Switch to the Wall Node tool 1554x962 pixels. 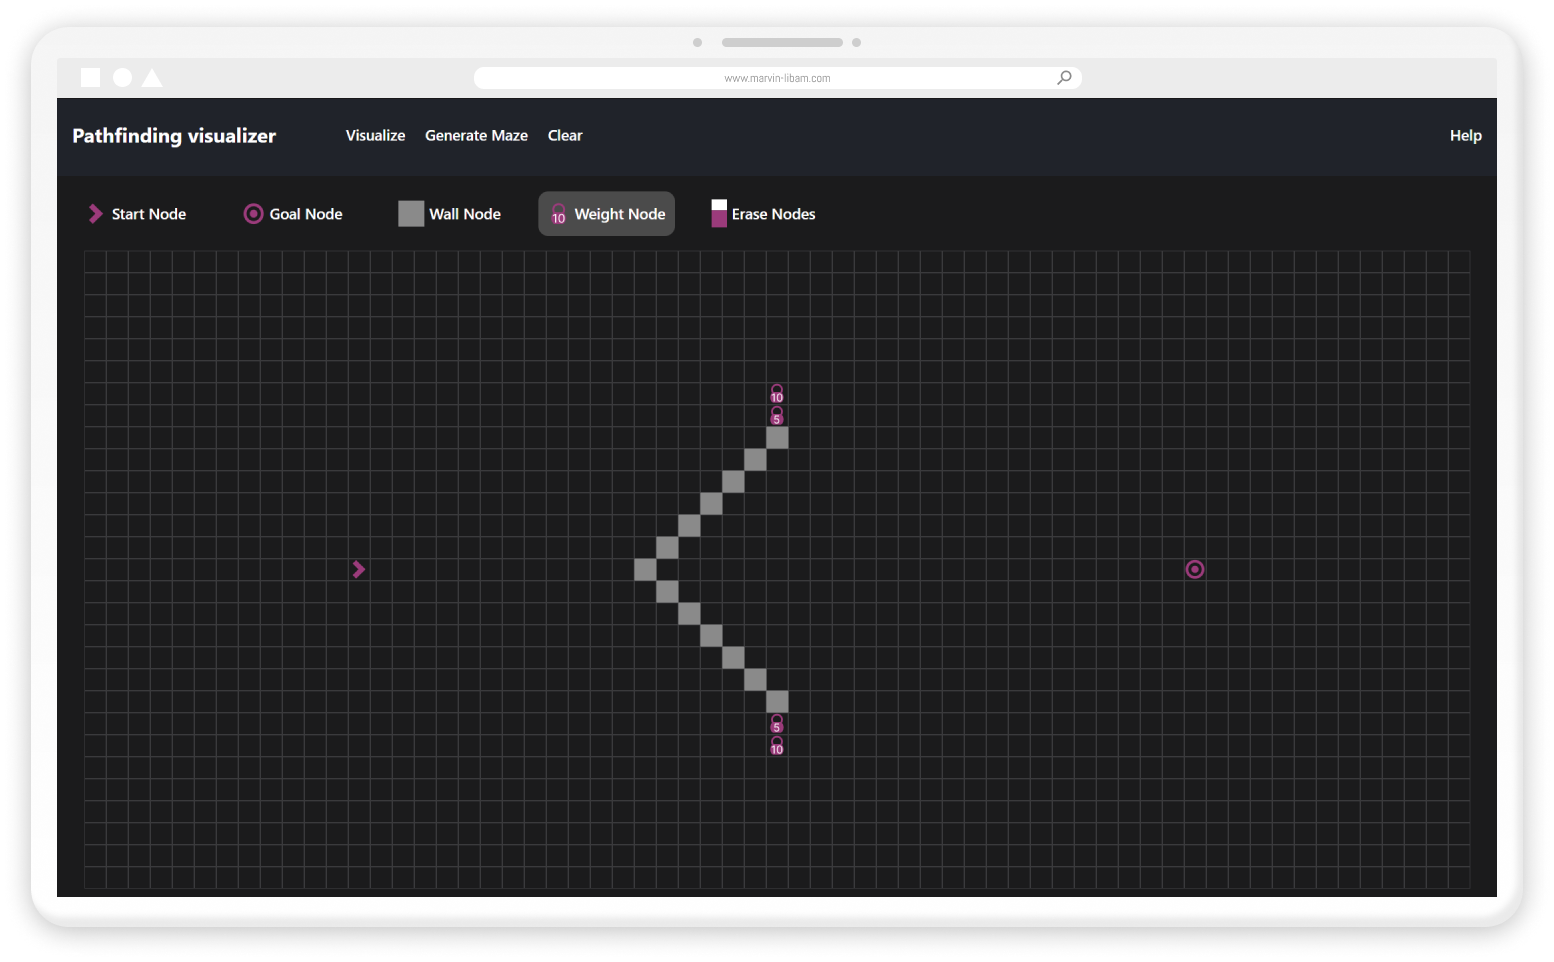coord(450,214)
